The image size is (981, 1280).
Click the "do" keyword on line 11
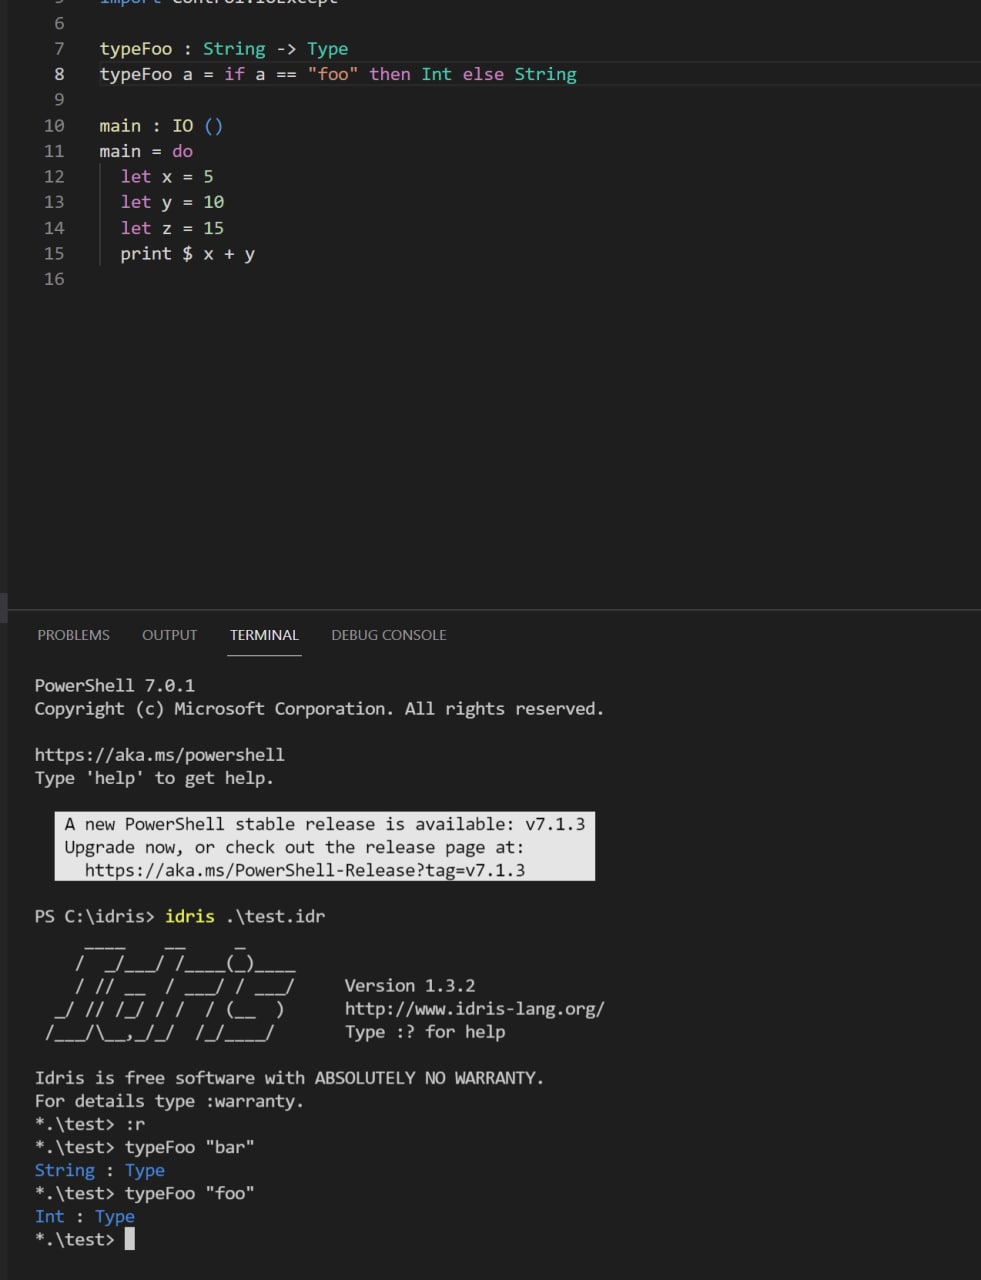pos(182,151)
